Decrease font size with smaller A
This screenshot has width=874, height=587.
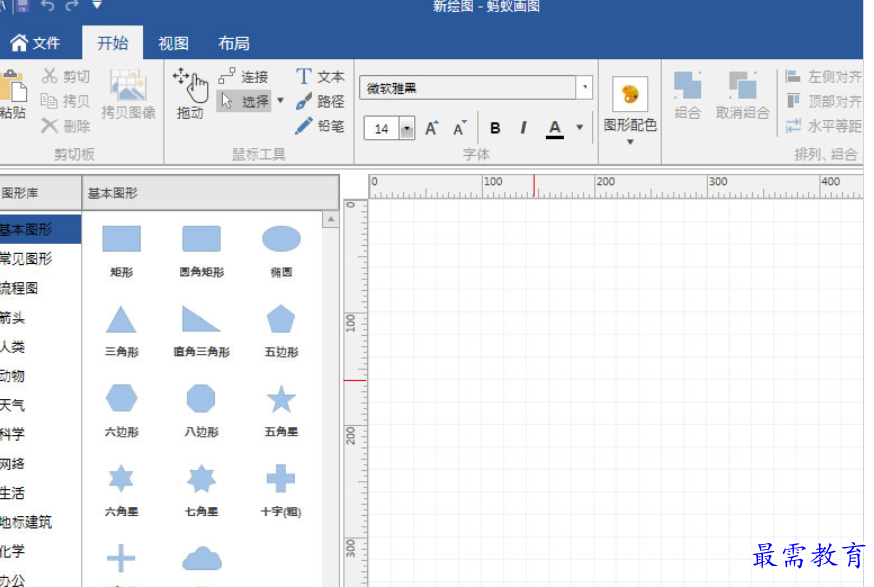click(x=459, y=129)
